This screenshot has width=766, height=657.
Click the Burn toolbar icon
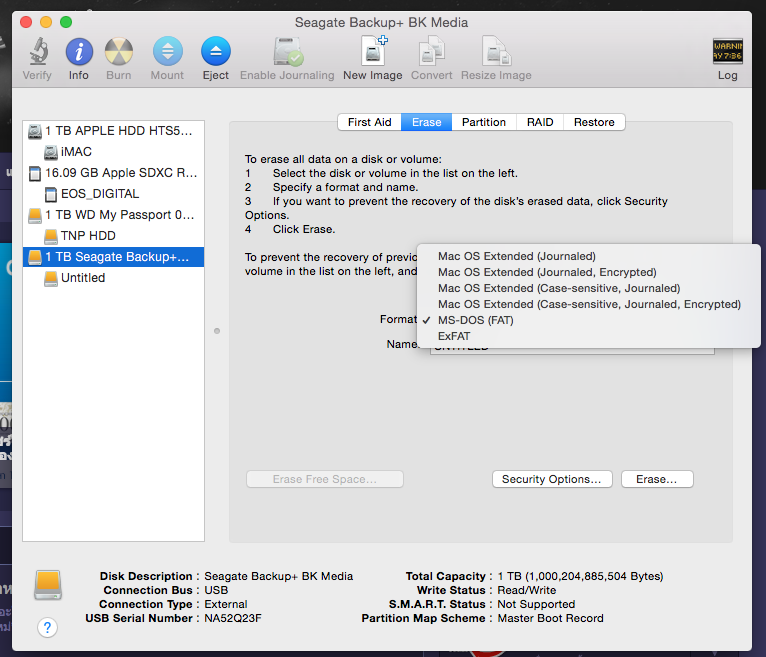point(119,51)
